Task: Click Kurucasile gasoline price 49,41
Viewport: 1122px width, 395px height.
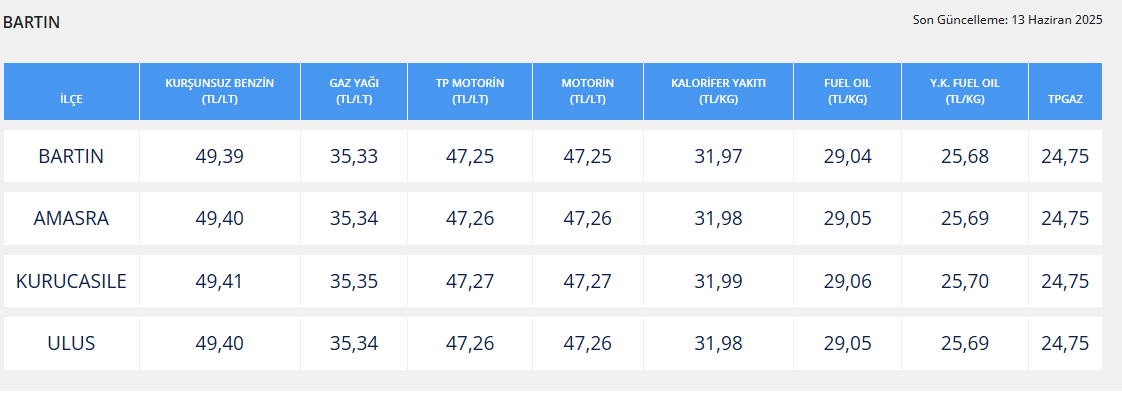Action: pyautogui.click(x=220, y=281)
